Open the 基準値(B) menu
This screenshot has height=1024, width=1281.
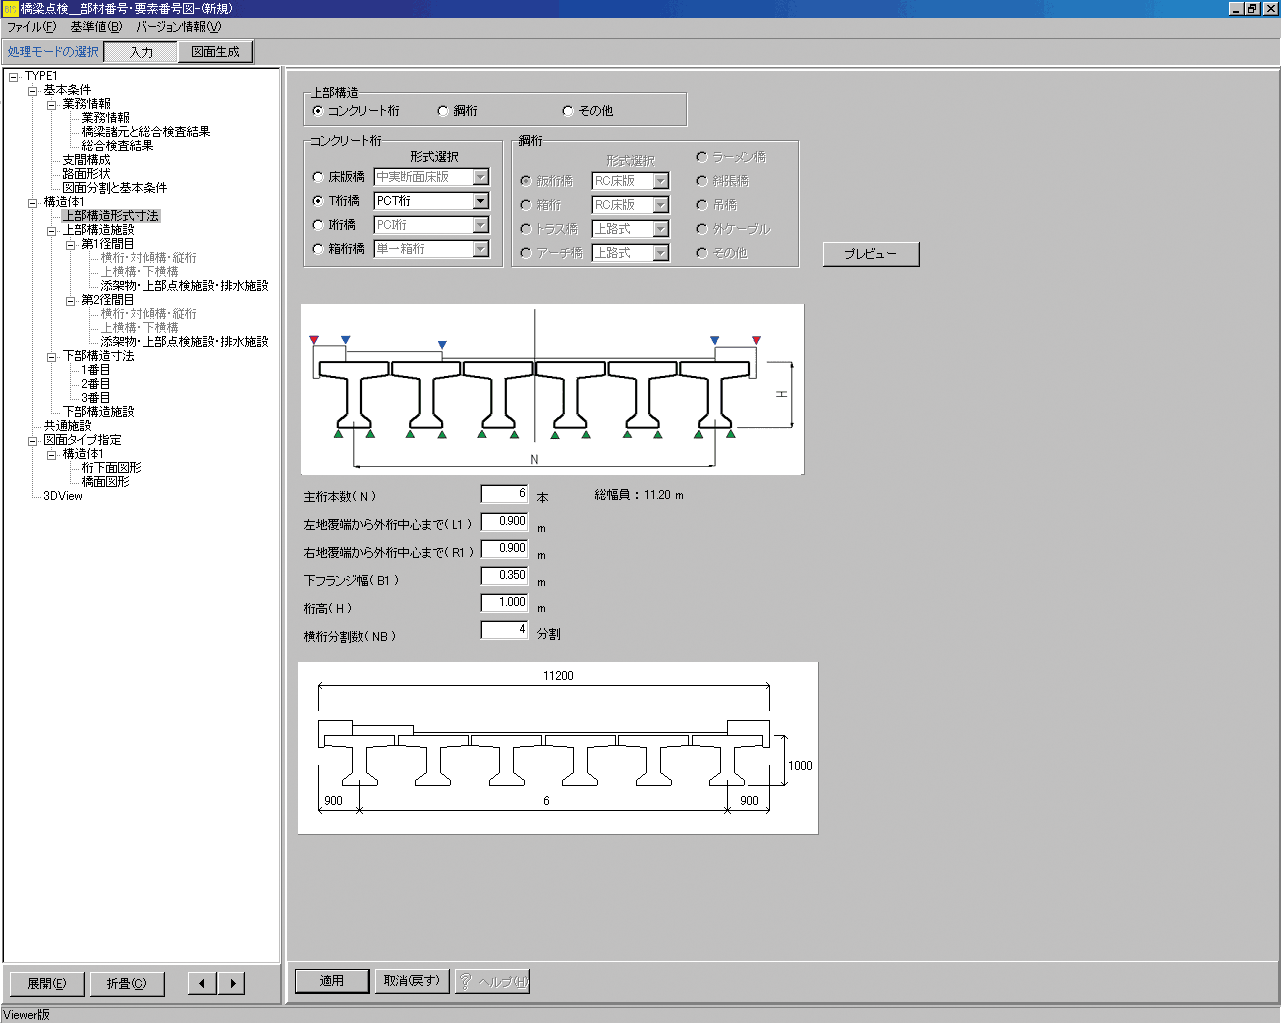[96, 27]
